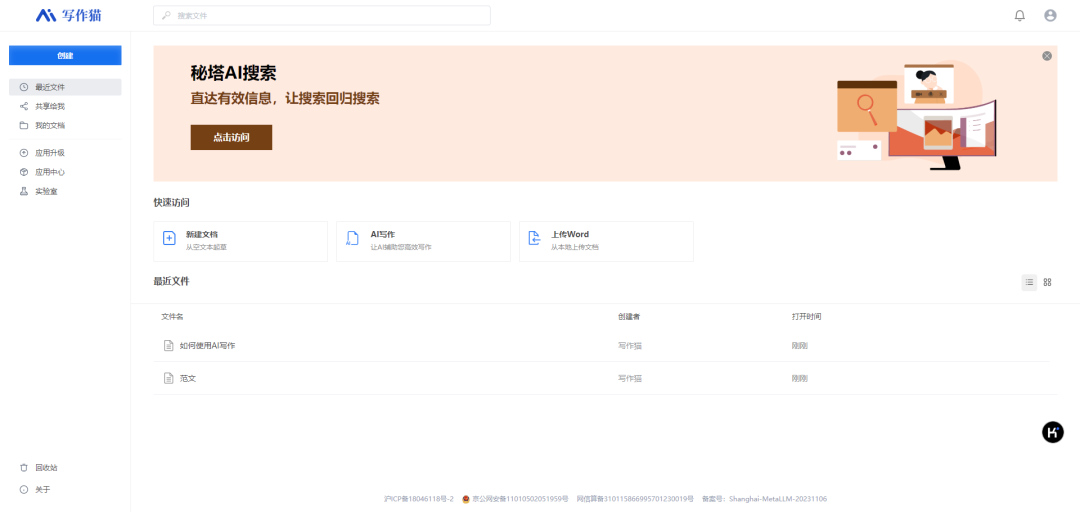Click the 秘塔AI搜索 banner title
This screenshot has height=512, width=1080.
tap(233, 74)
